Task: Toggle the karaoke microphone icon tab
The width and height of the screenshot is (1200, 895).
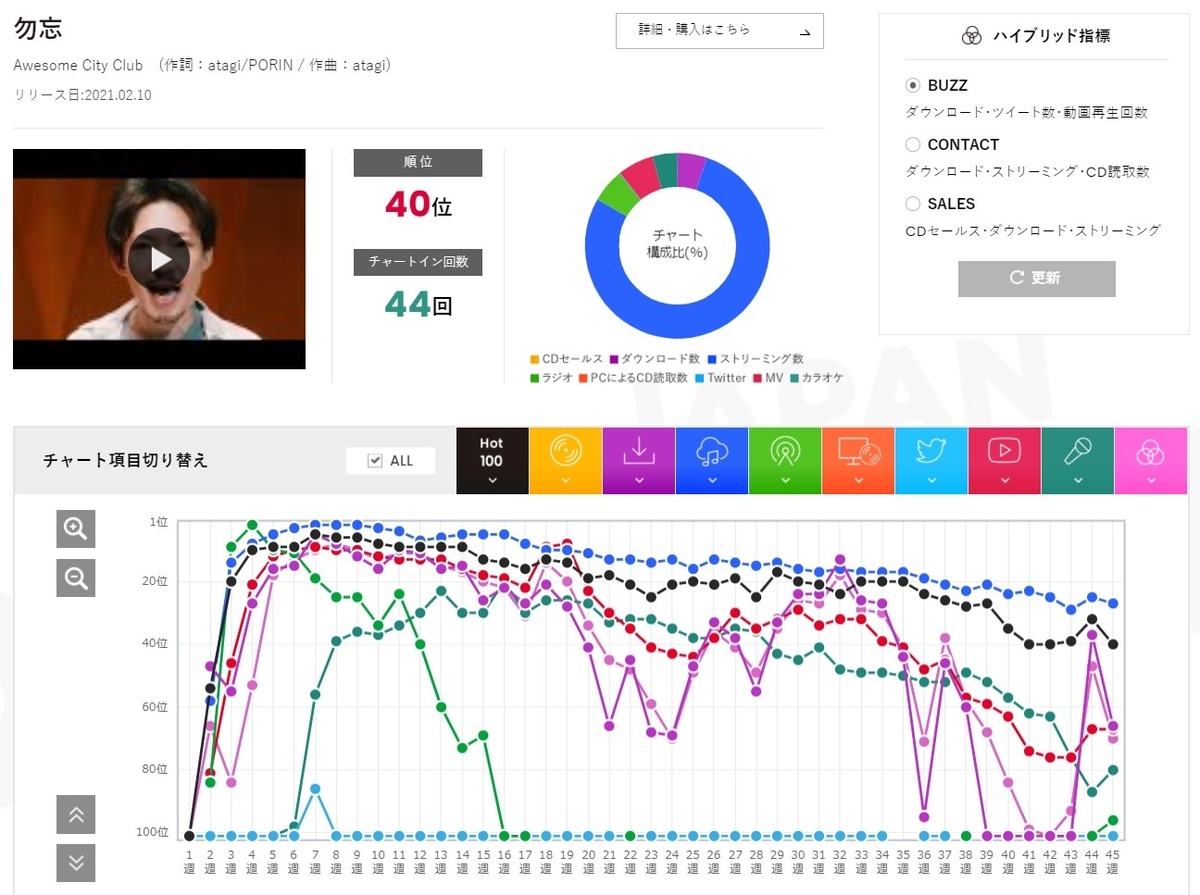Action: [1077, 461]
